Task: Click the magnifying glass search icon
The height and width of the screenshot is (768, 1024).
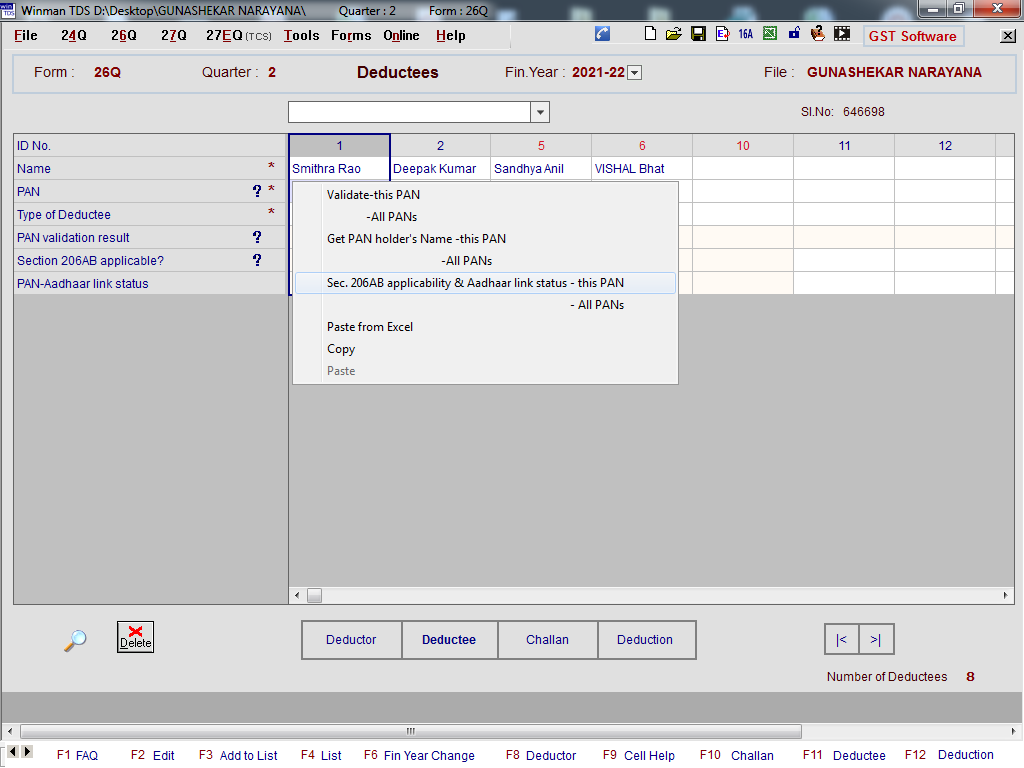Action: click(x=75, y=640)
